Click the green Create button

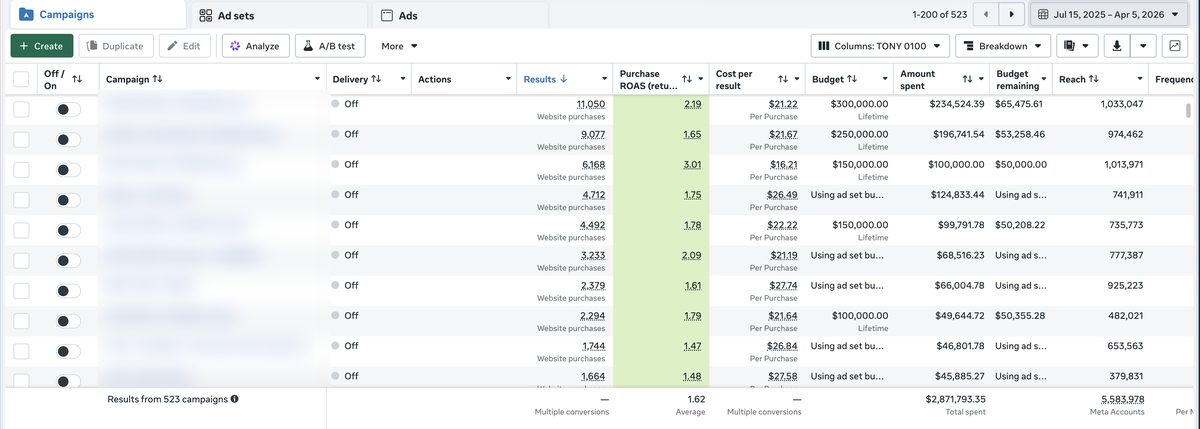point(41,46)
